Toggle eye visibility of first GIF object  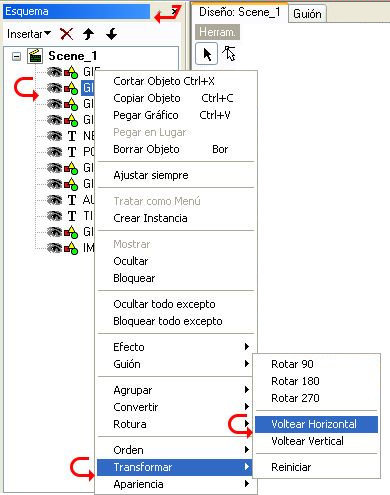coord(54,72)
